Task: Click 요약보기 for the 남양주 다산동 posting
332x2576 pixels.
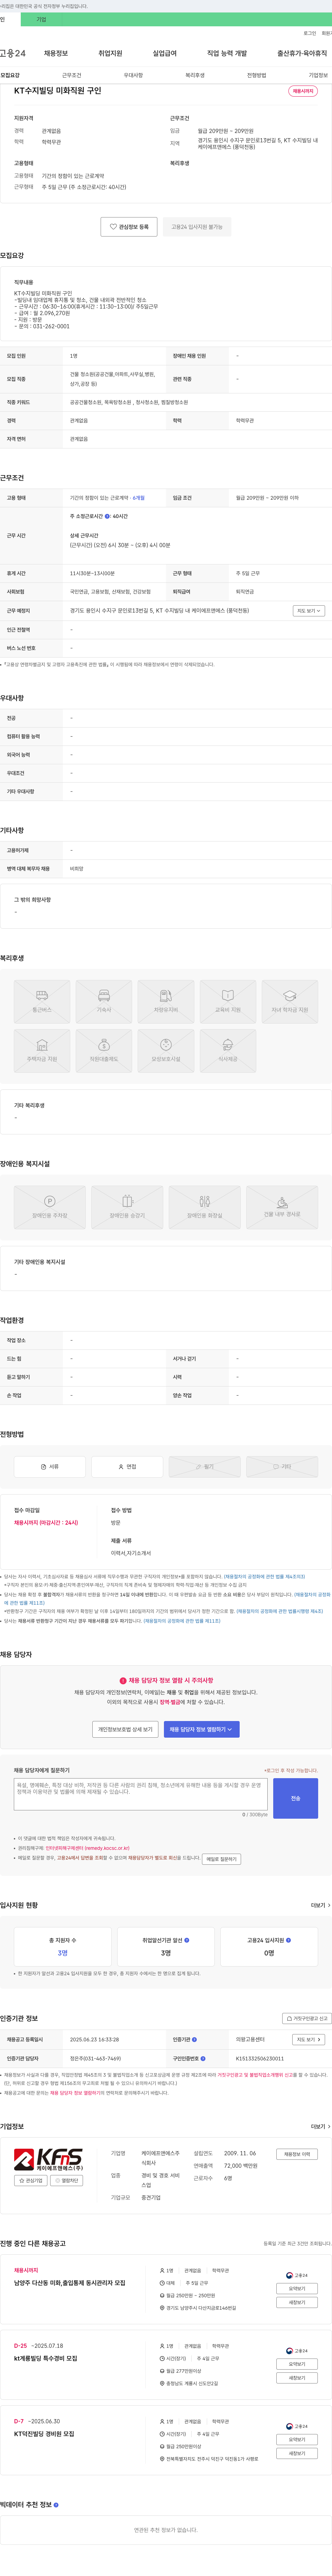Action: (x=297, y=2288)
